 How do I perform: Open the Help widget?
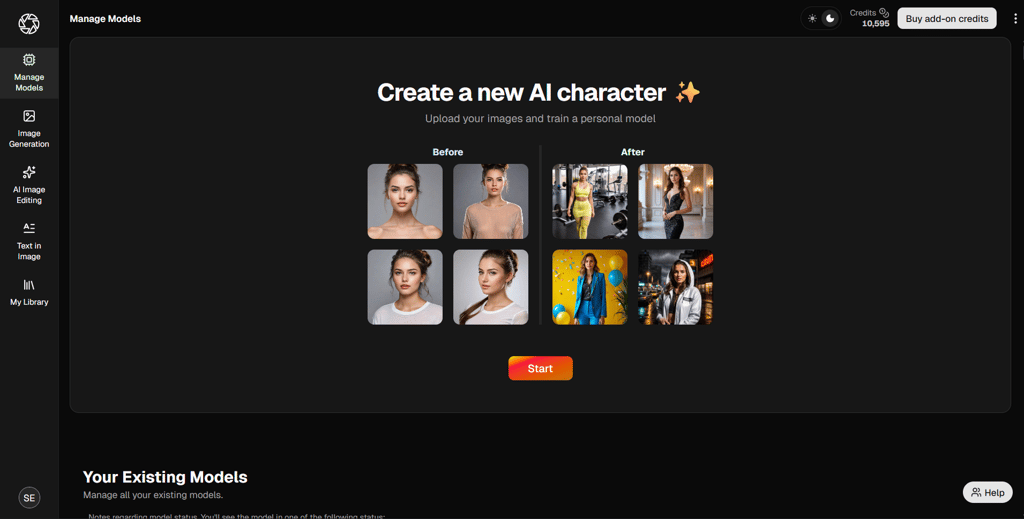tap(987, 492)
